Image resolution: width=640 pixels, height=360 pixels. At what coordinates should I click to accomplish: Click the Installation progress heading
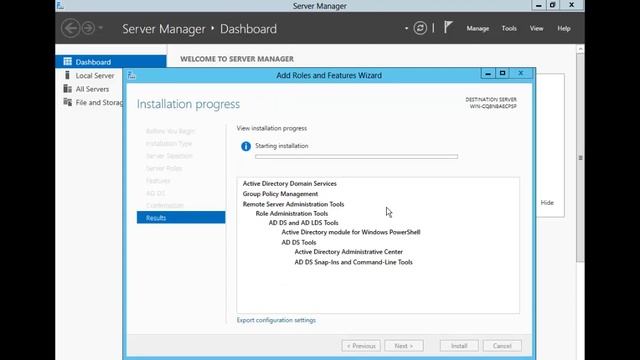click(x=188, y=104)
